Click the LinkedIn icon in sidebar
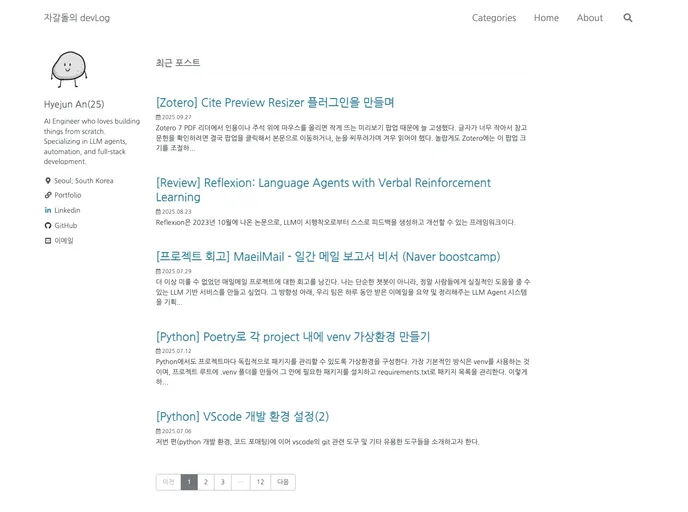 48,211
